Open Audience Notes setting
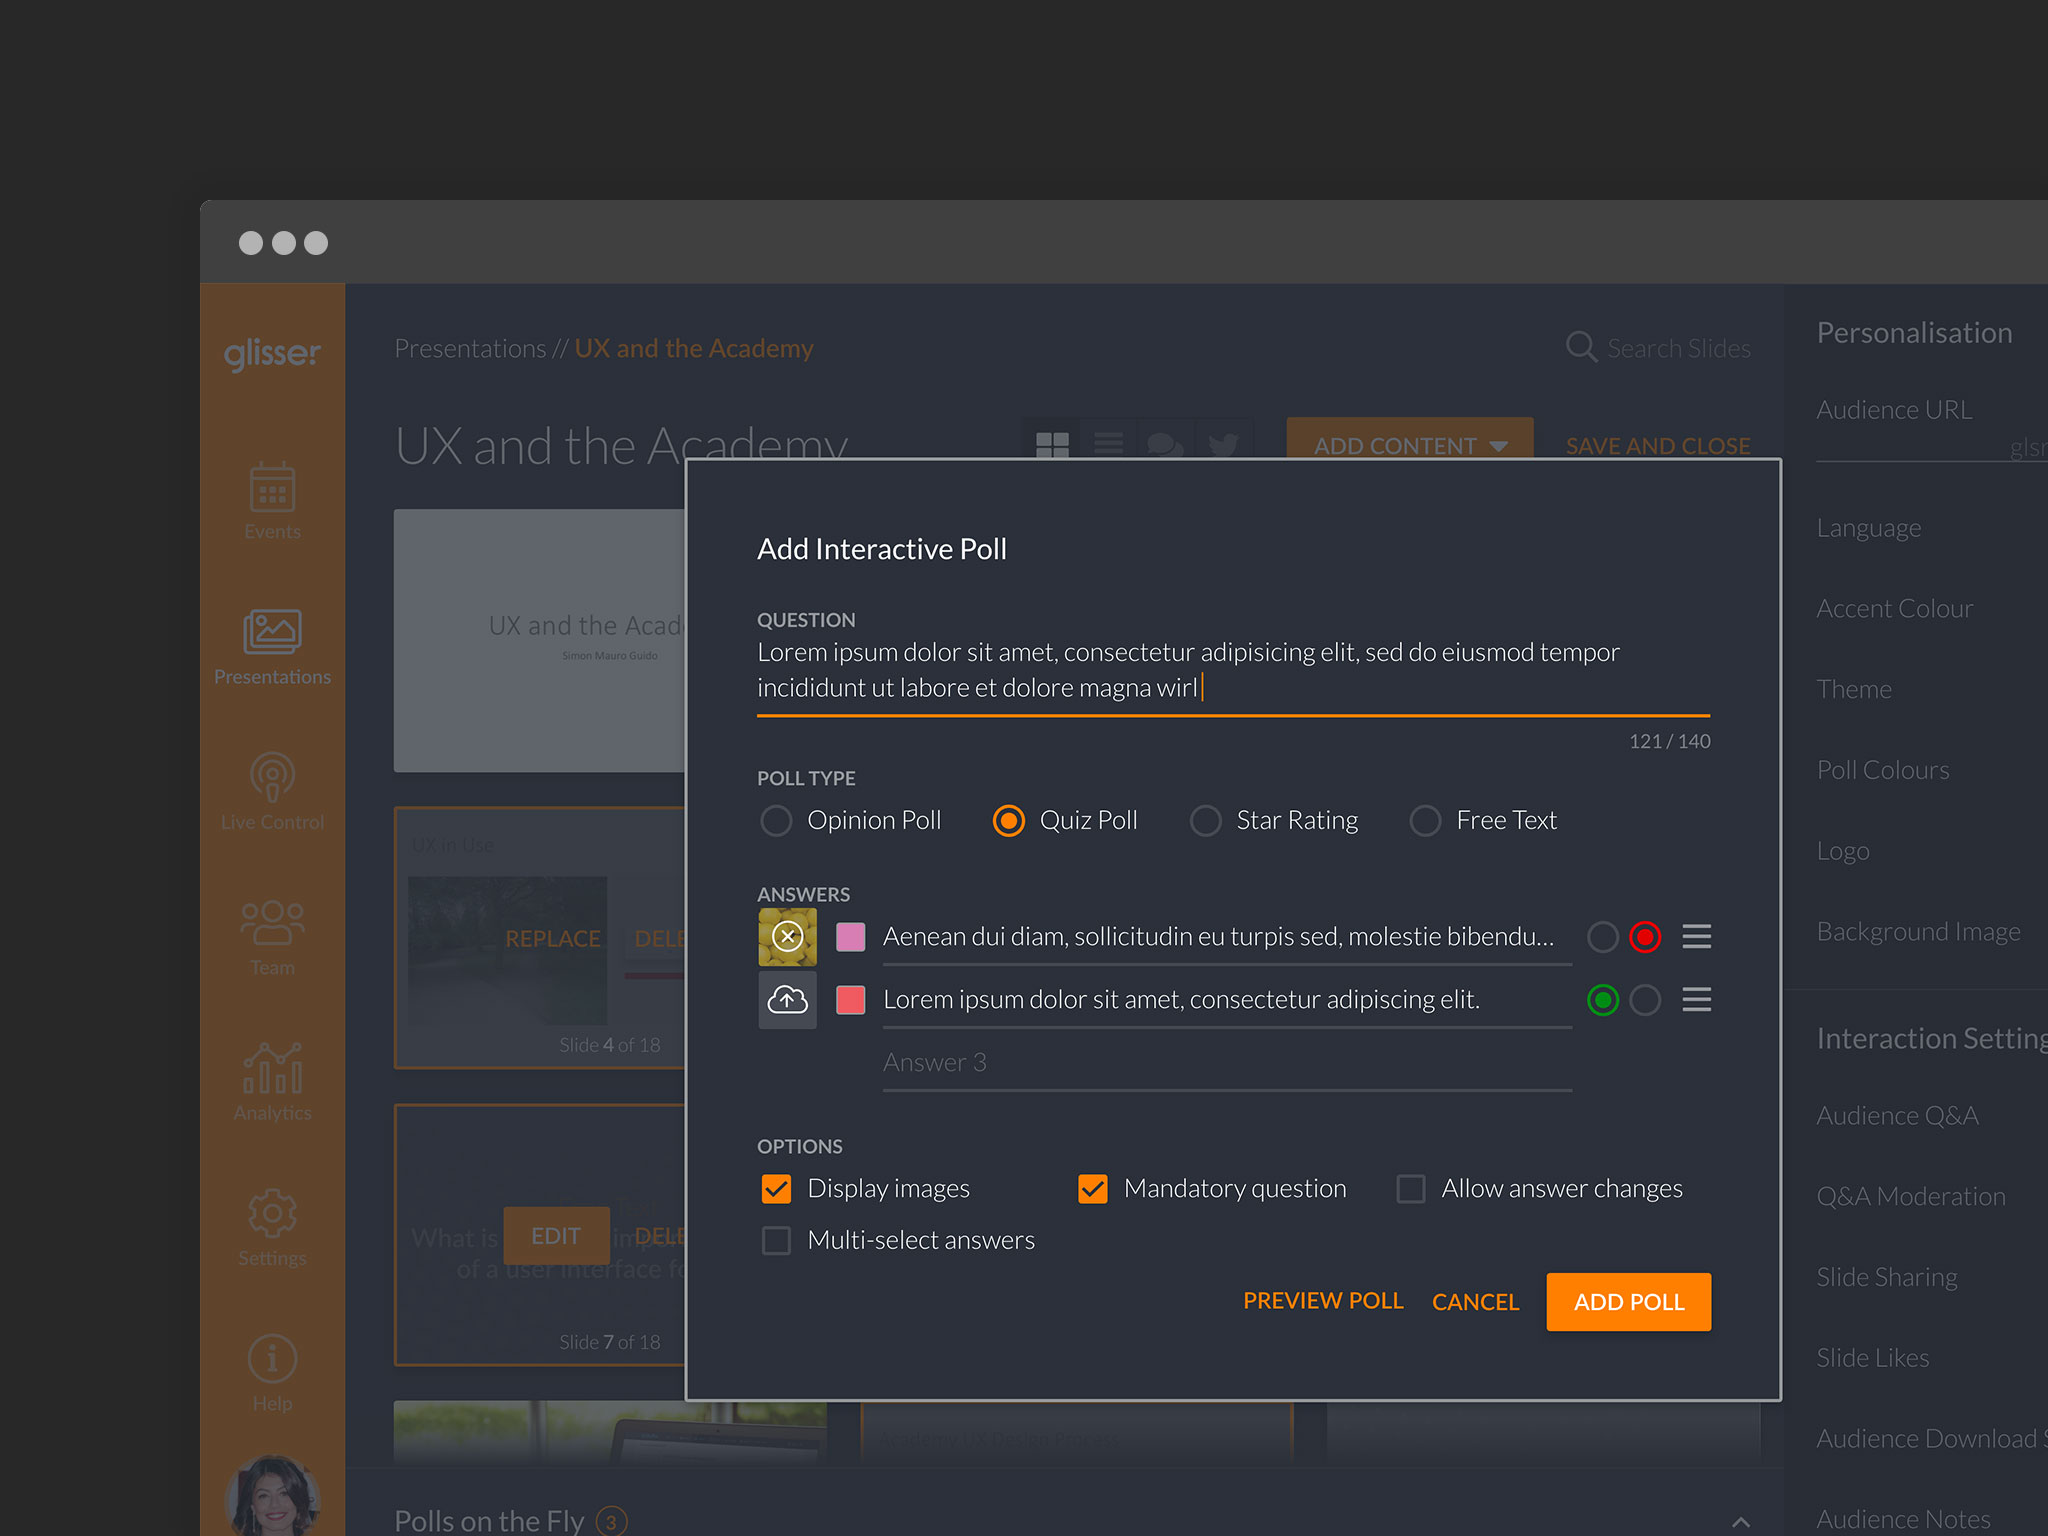 [x=1903, y=1519]
